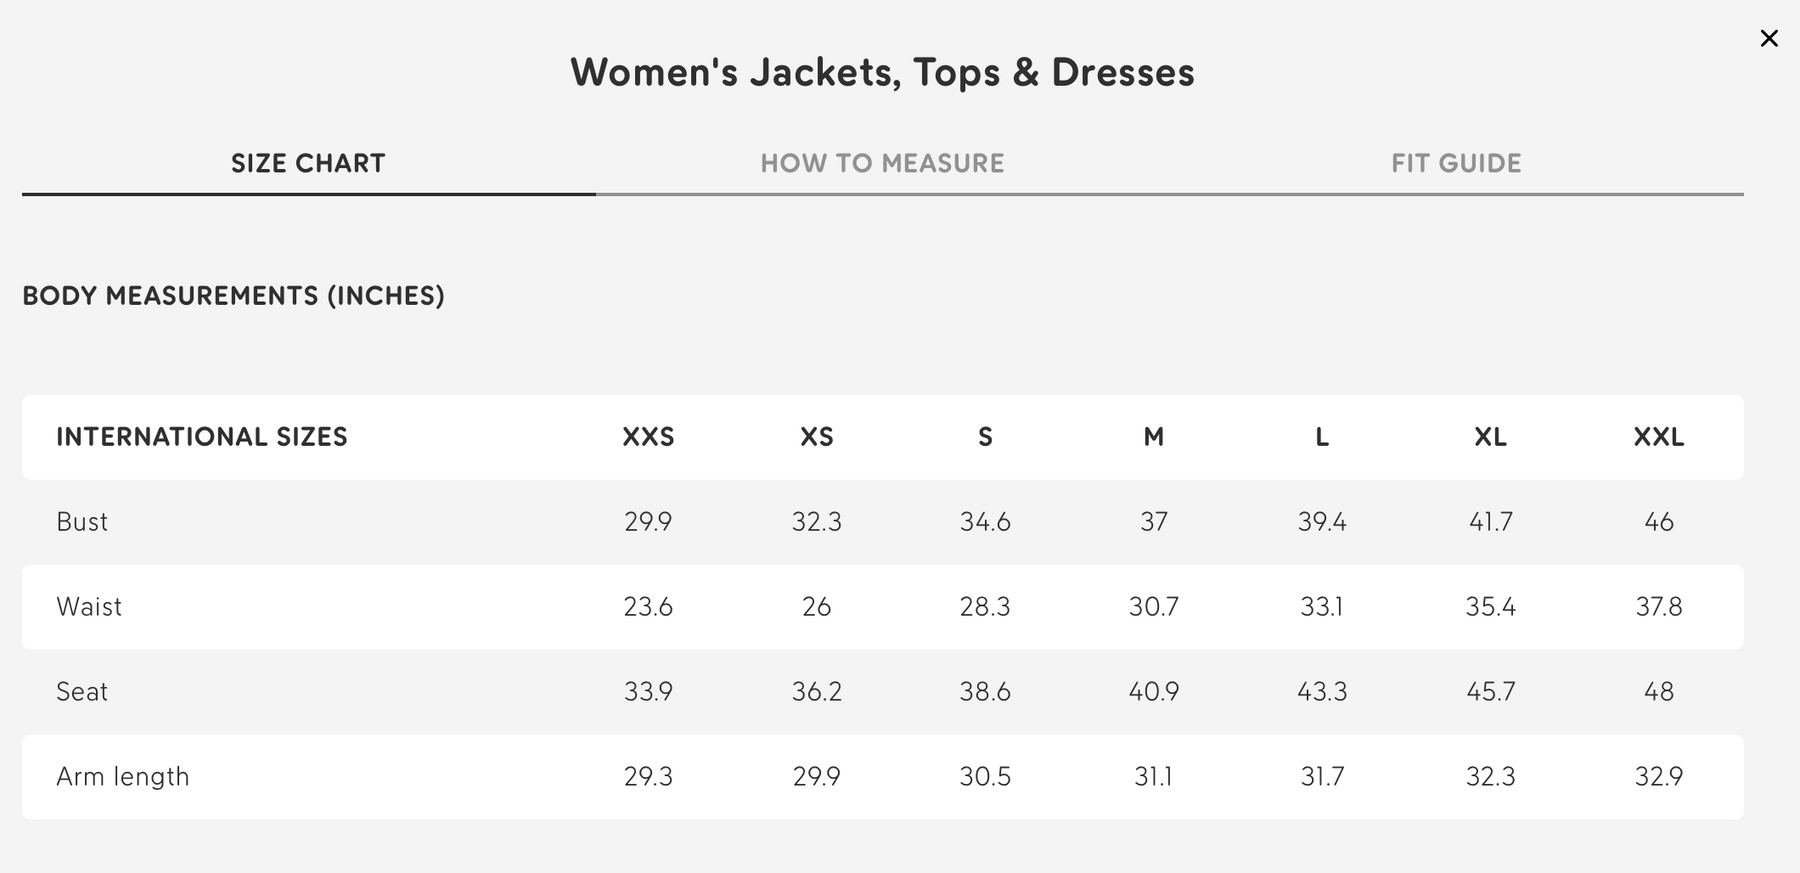Click the Seat row label
The width and height of the screenshot is (1800, 873).
[x=82, y=692]
